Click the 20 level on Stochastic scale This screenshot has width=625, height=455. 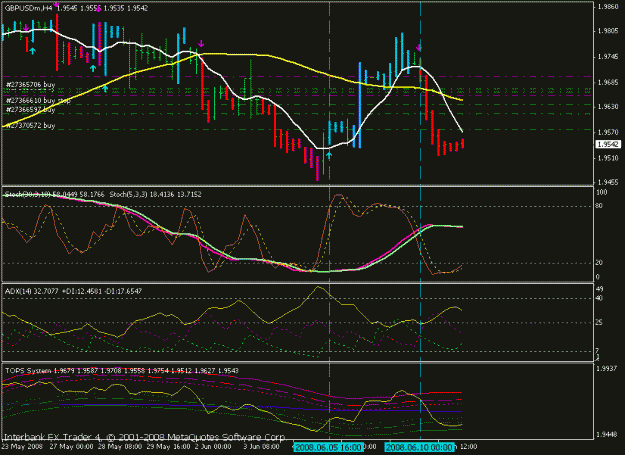click(x=599, y=263)
